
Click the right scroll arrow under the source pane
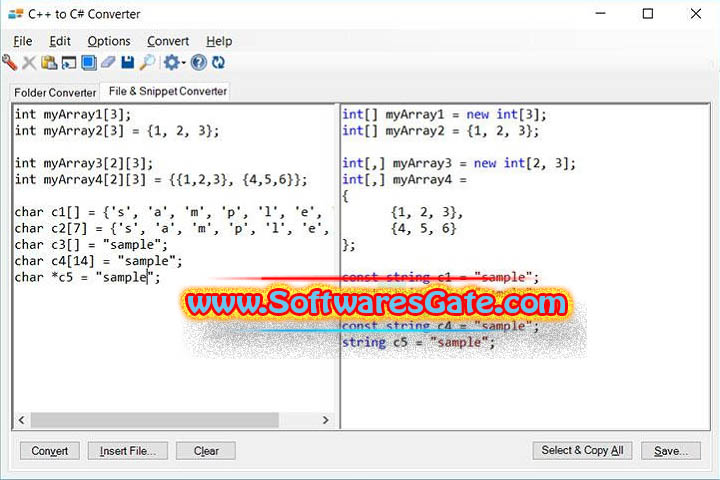point(325,420)
